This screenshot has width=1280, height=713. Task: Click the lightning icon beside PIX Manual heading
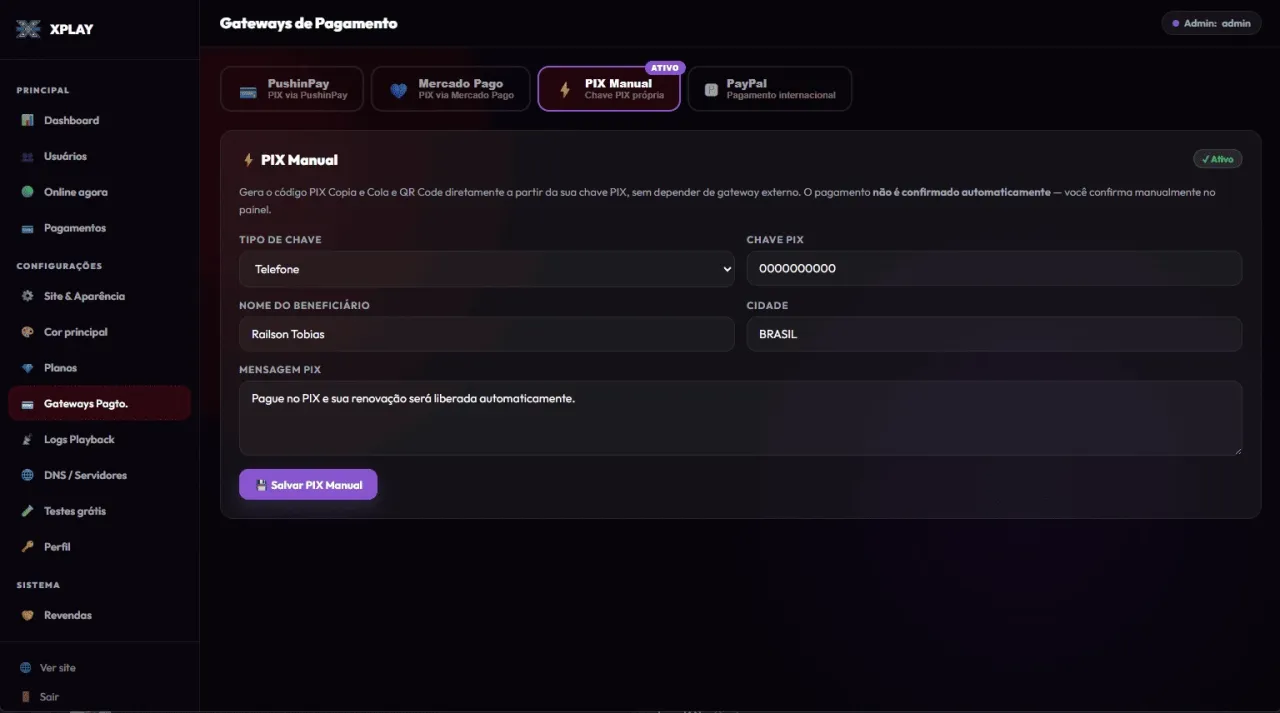coord(248,160)
